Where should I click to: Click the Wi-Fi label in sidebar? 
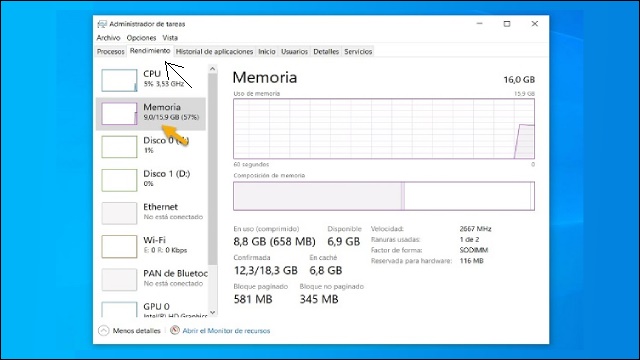pyautogui.click(x=154, y=240)
